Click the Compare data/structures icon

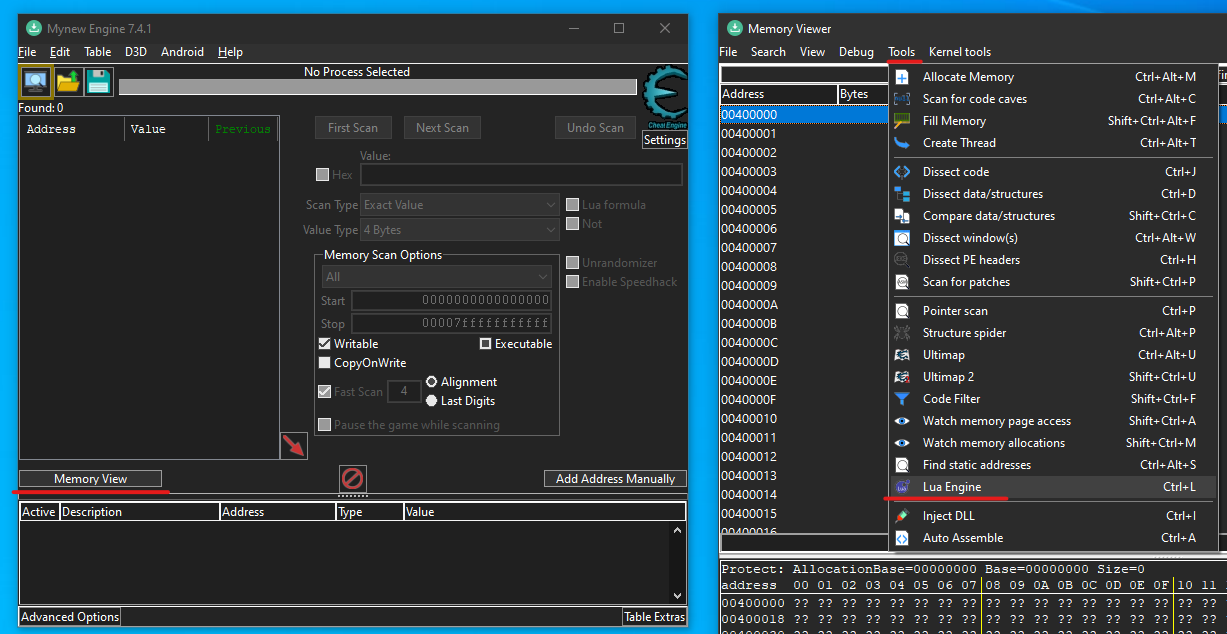(x=902, y=216)
